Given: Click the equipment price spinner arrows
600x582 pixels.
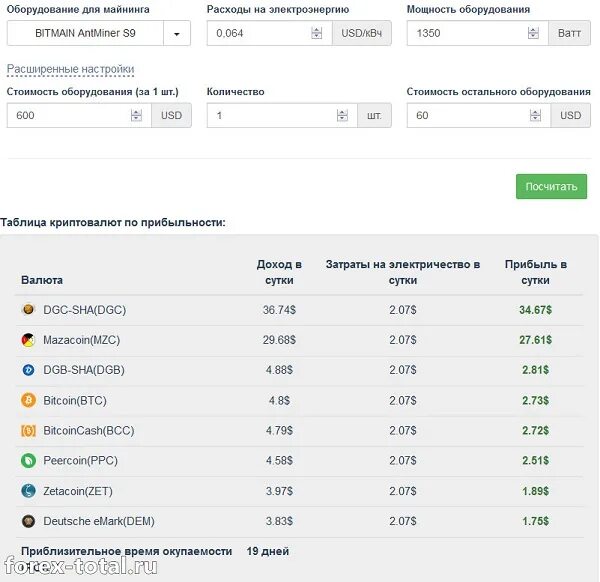Looking at the screenshot, I should point(136,115).
